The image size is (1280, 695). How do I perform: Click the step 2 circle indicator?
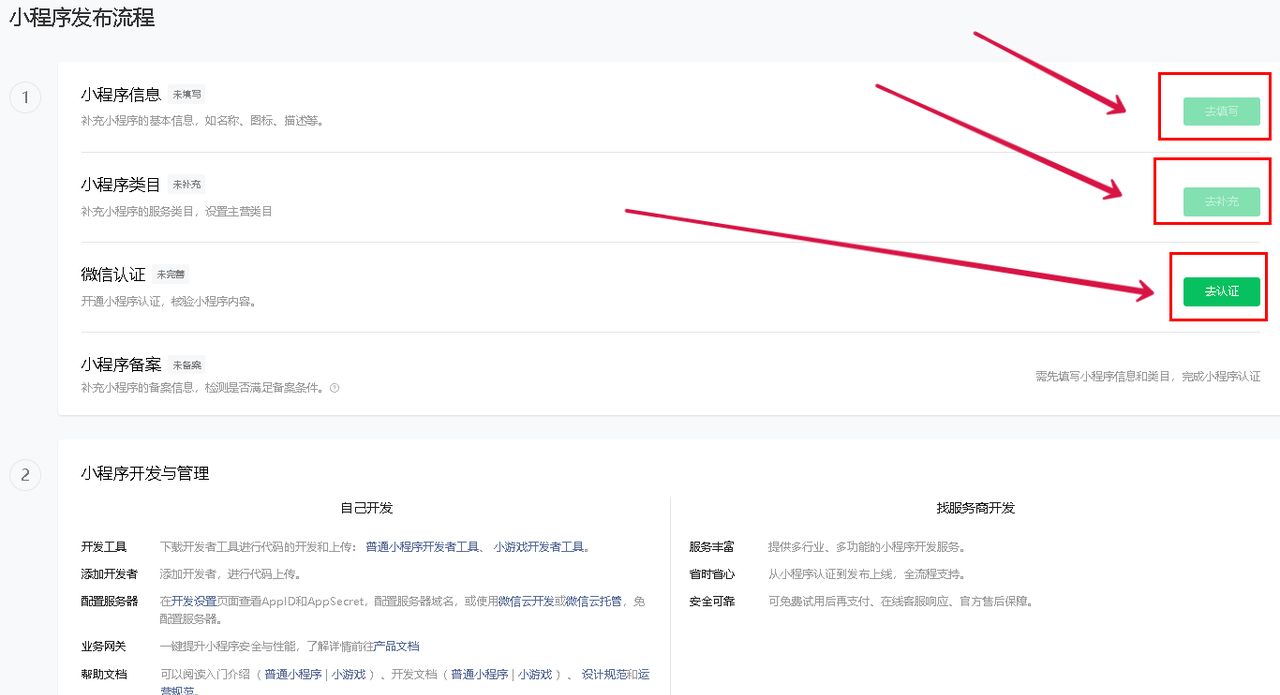click(x=25, y=475)
